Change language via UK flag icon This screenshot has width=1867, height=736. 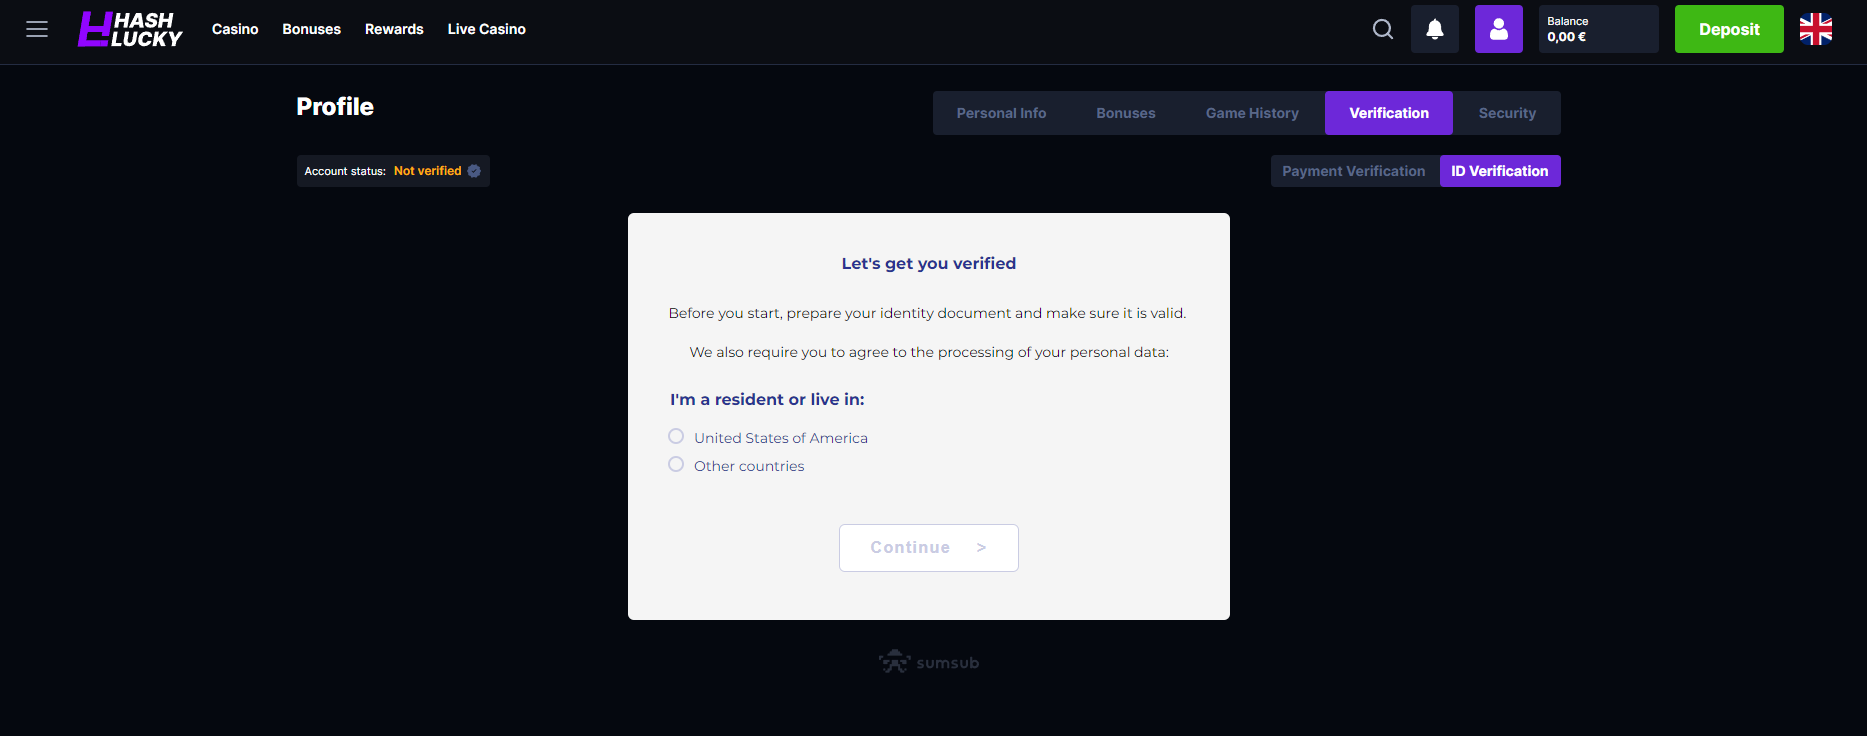(1816, 29)
